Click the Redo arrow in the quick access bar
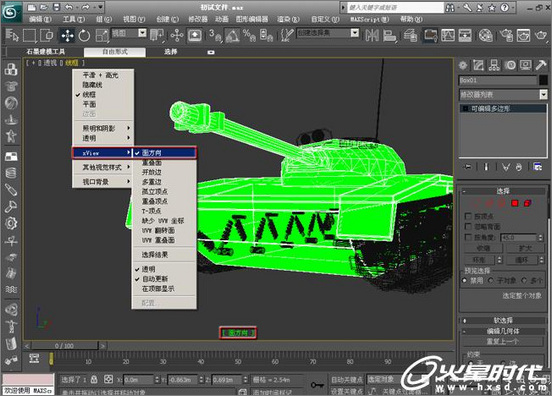 [x=86, y=7]
